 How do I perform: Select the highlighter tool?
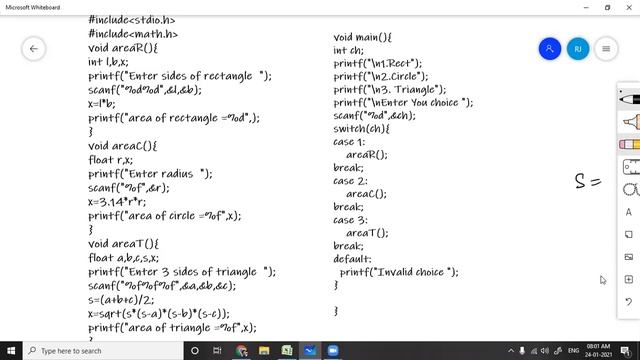point(631,122)
